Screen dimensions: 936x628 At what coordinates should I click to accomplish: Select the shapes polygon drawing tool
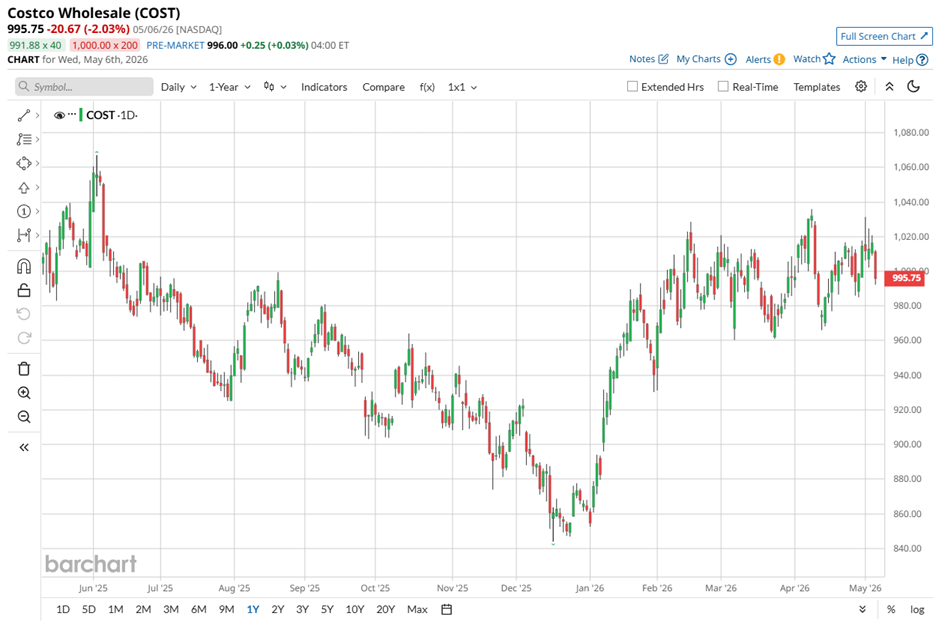point(23,163)
